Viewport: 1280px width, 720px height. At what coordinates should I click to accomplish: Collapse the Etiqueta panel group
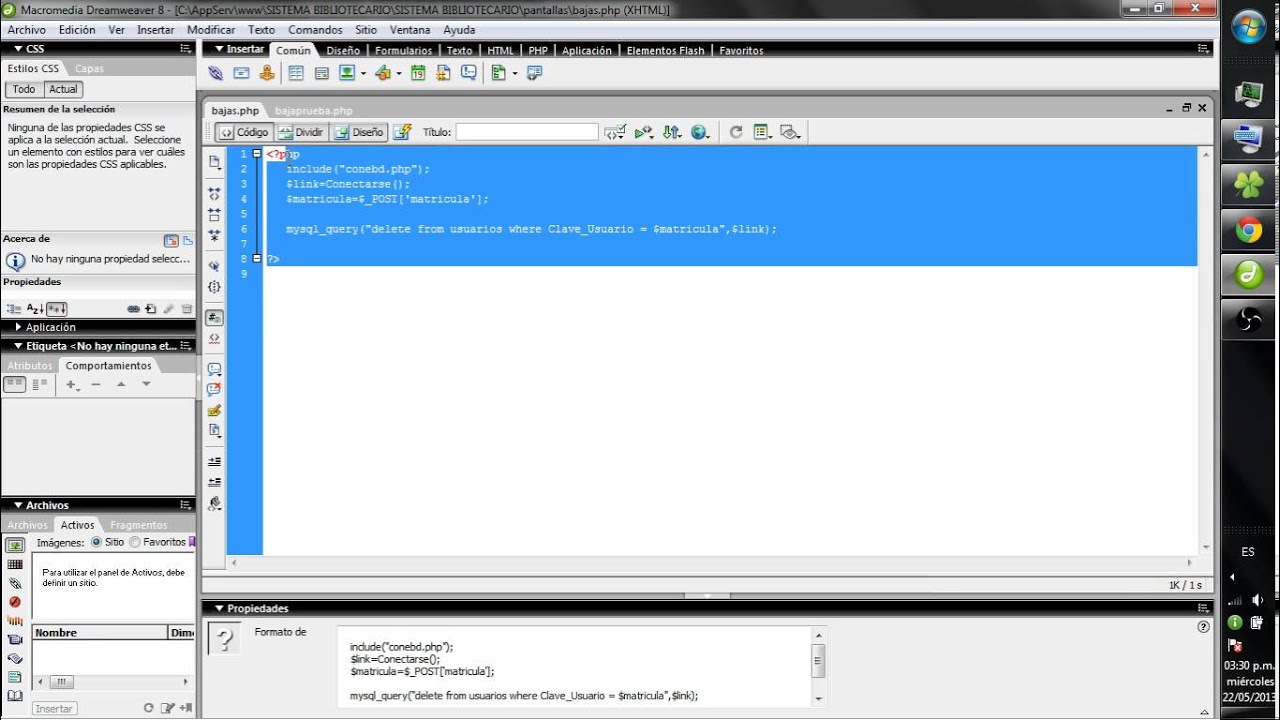pos(18,346)
